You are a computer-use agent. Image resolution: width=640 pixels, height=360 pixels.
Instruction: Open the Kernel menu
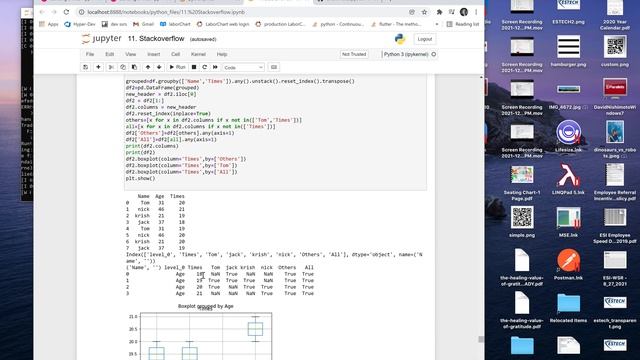pyautogui.click(x=198, y=54)
